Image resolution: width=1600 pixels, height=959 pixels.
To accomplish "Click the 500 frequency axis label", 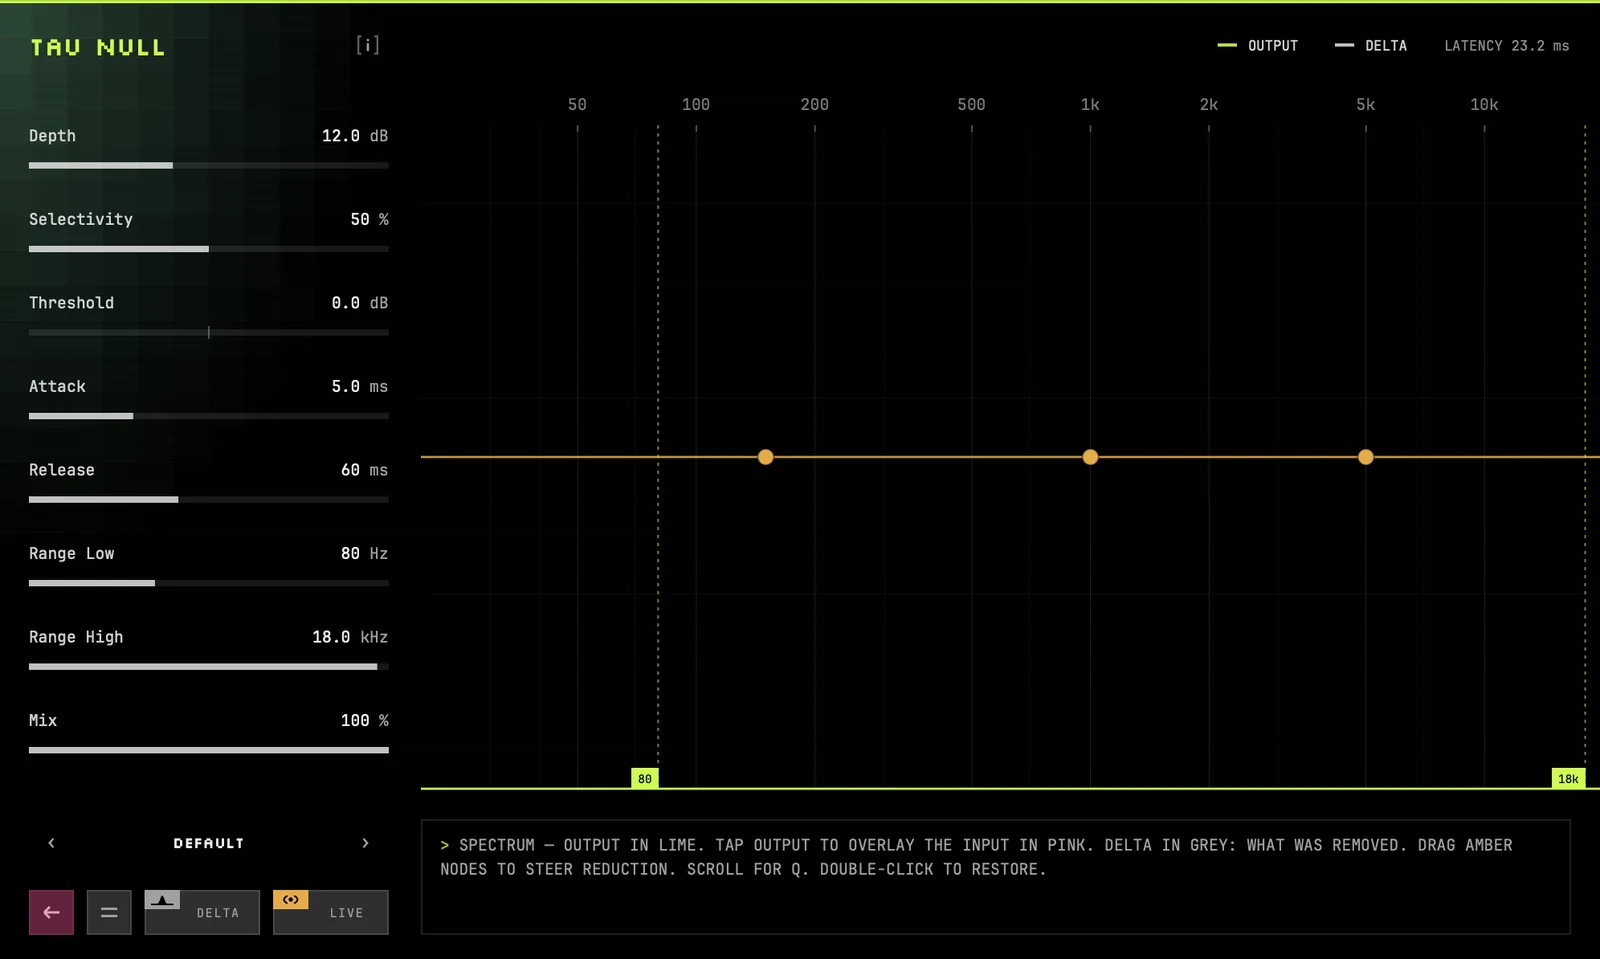I will tap(971, 104).
